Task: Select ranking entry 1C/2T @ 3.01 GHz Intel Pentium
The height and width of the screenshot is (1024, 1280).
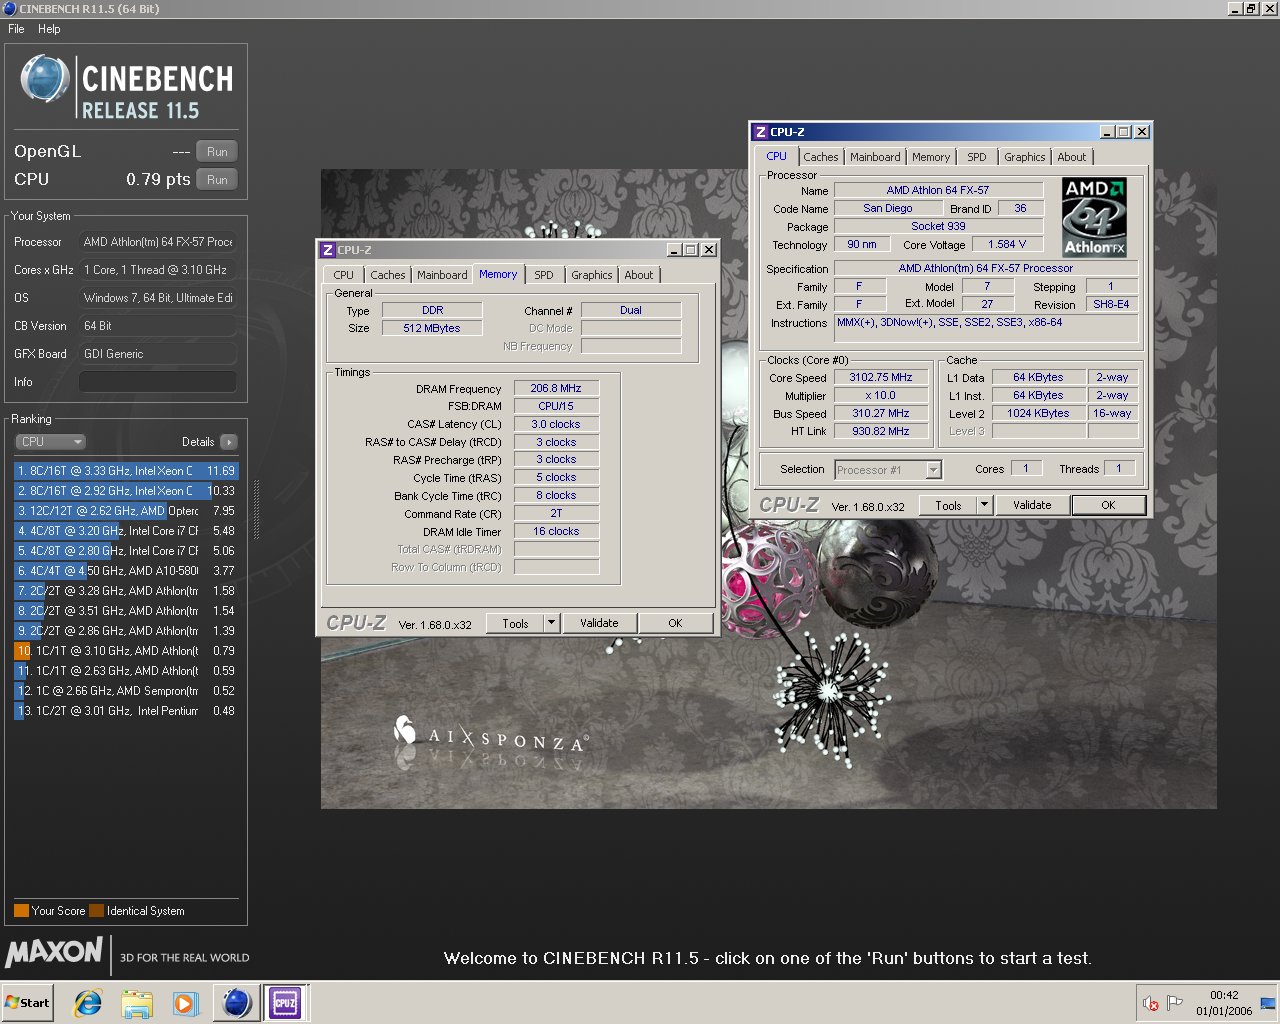Action: [x=126, y=711]
